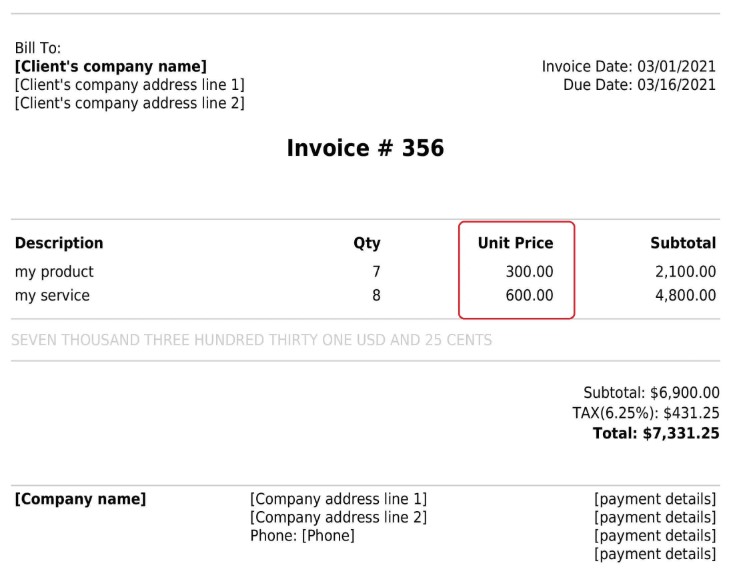Screen dimensions: 736x578
Task: Click the Qty column header
Action: pyautogui.click(x=367, y=243)
